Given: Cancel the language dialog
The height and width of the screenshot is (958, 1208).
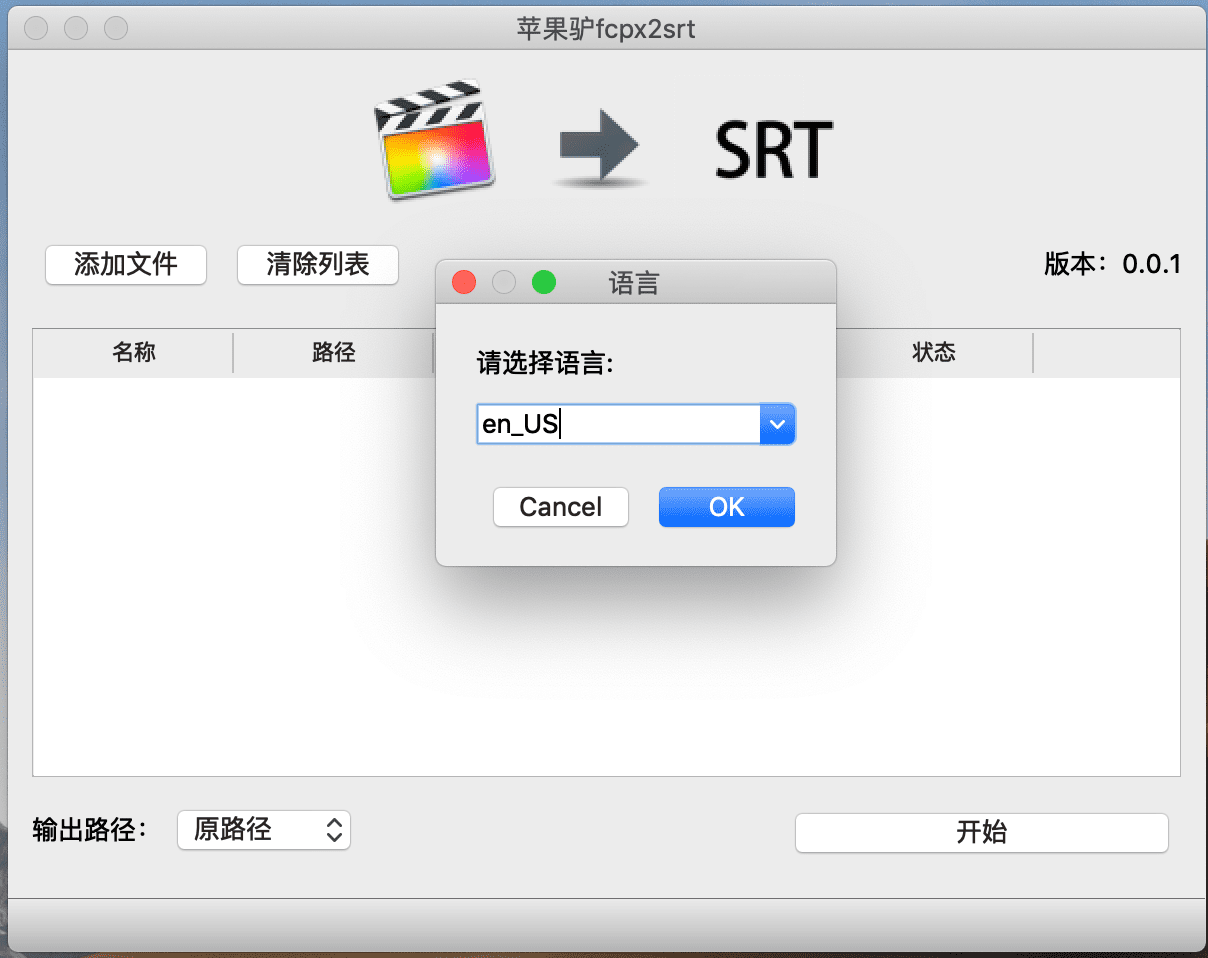Looking at the screenshot, I should click(561, 507).
